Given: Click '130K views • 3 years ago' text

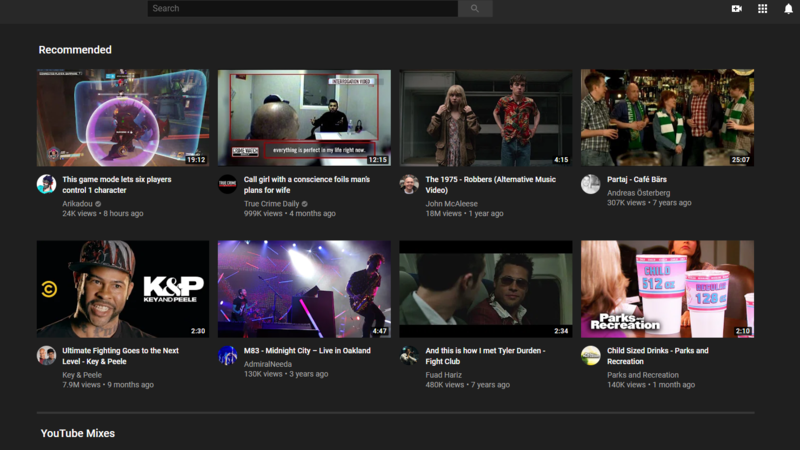Looking at the screenshot, I should 286,374.
